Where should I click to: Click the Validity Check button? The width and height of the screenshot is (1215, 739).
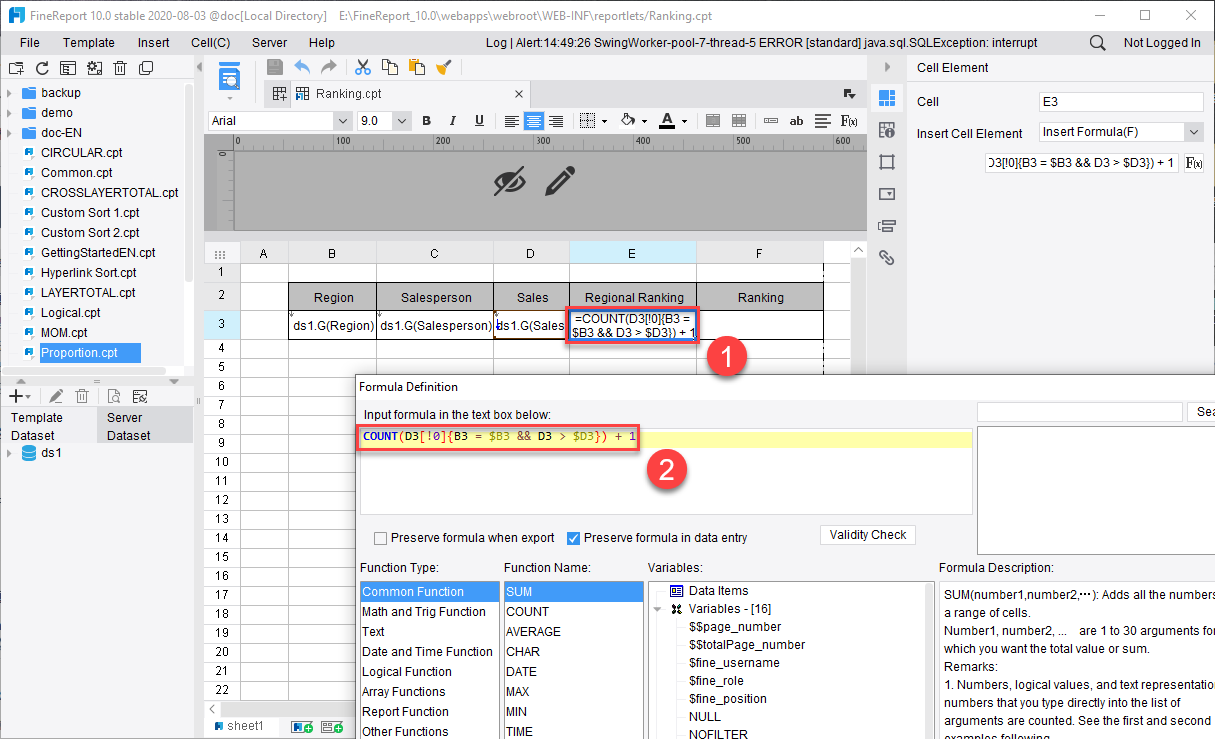coord(867,535)
